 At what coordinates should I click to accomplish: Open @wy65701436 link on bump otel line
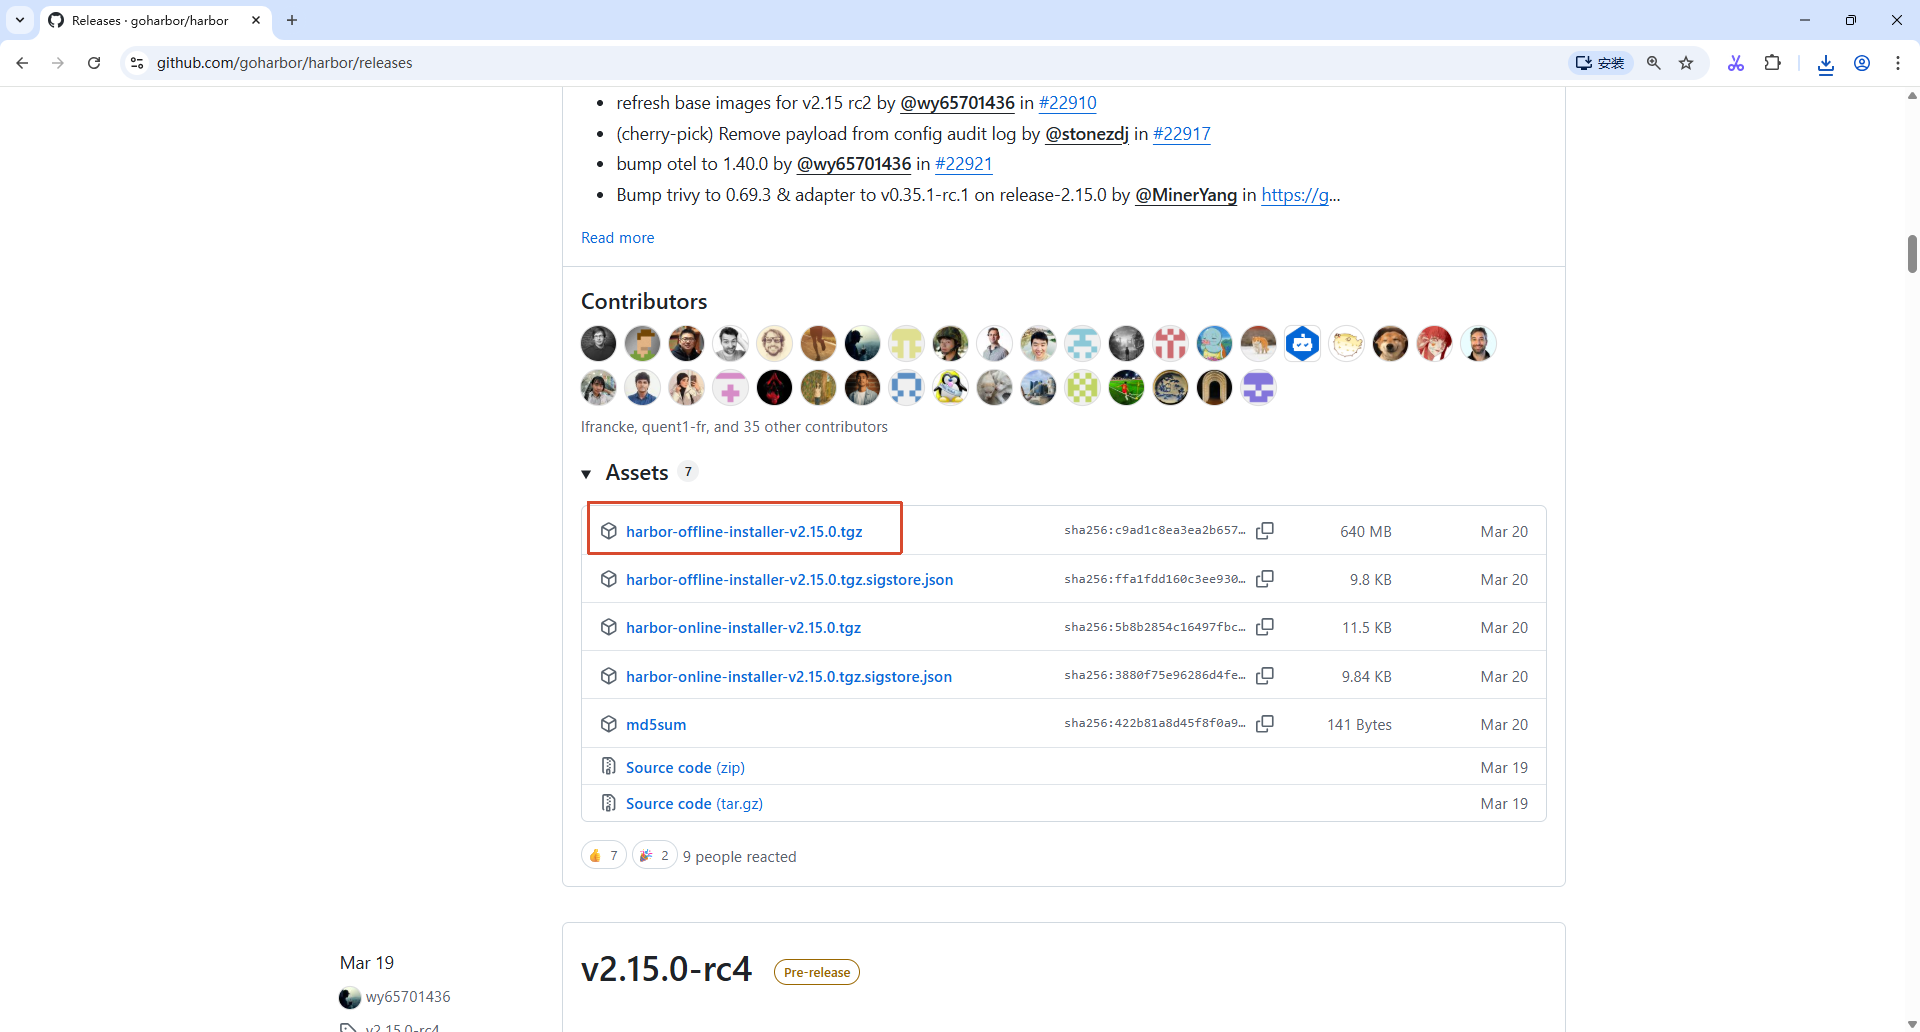[854, 164]
